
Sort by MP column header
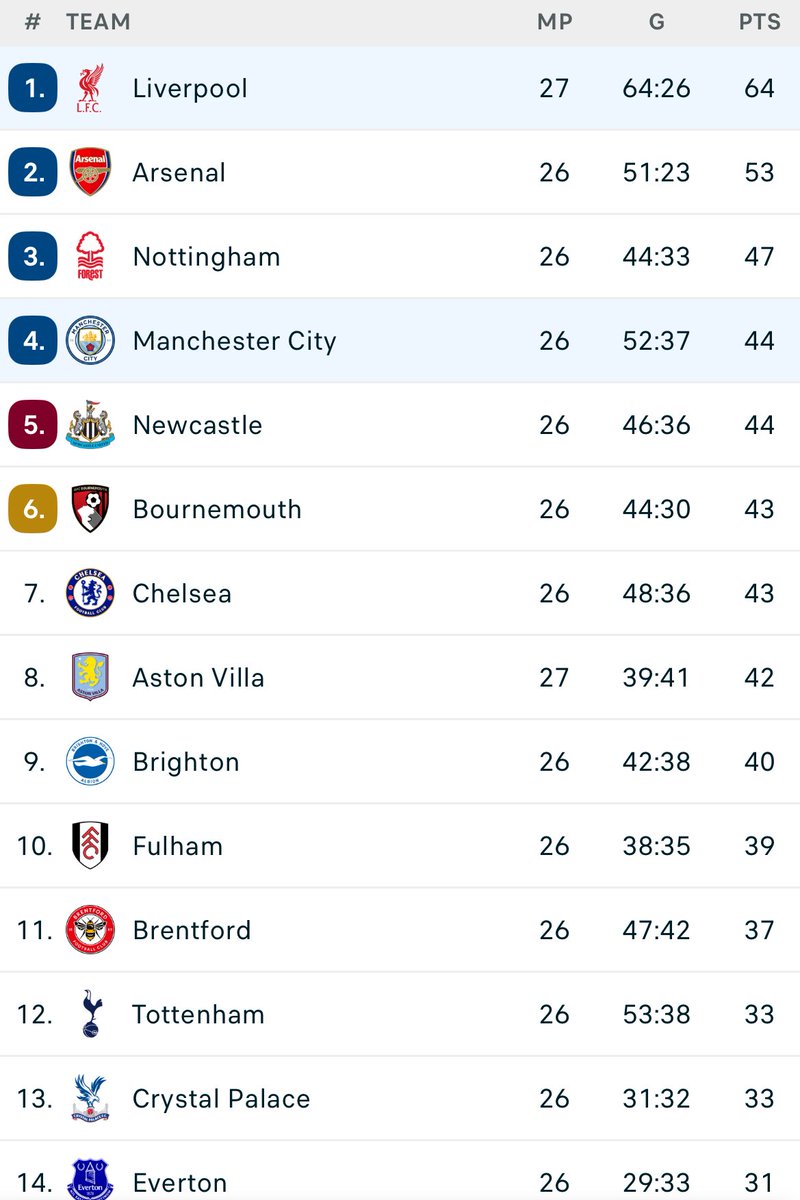point(554,21)
